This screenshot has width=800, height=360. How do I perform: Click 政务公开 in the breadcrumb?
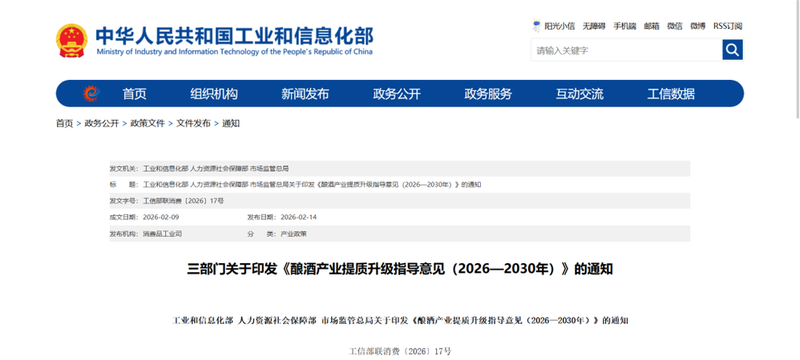102,123
